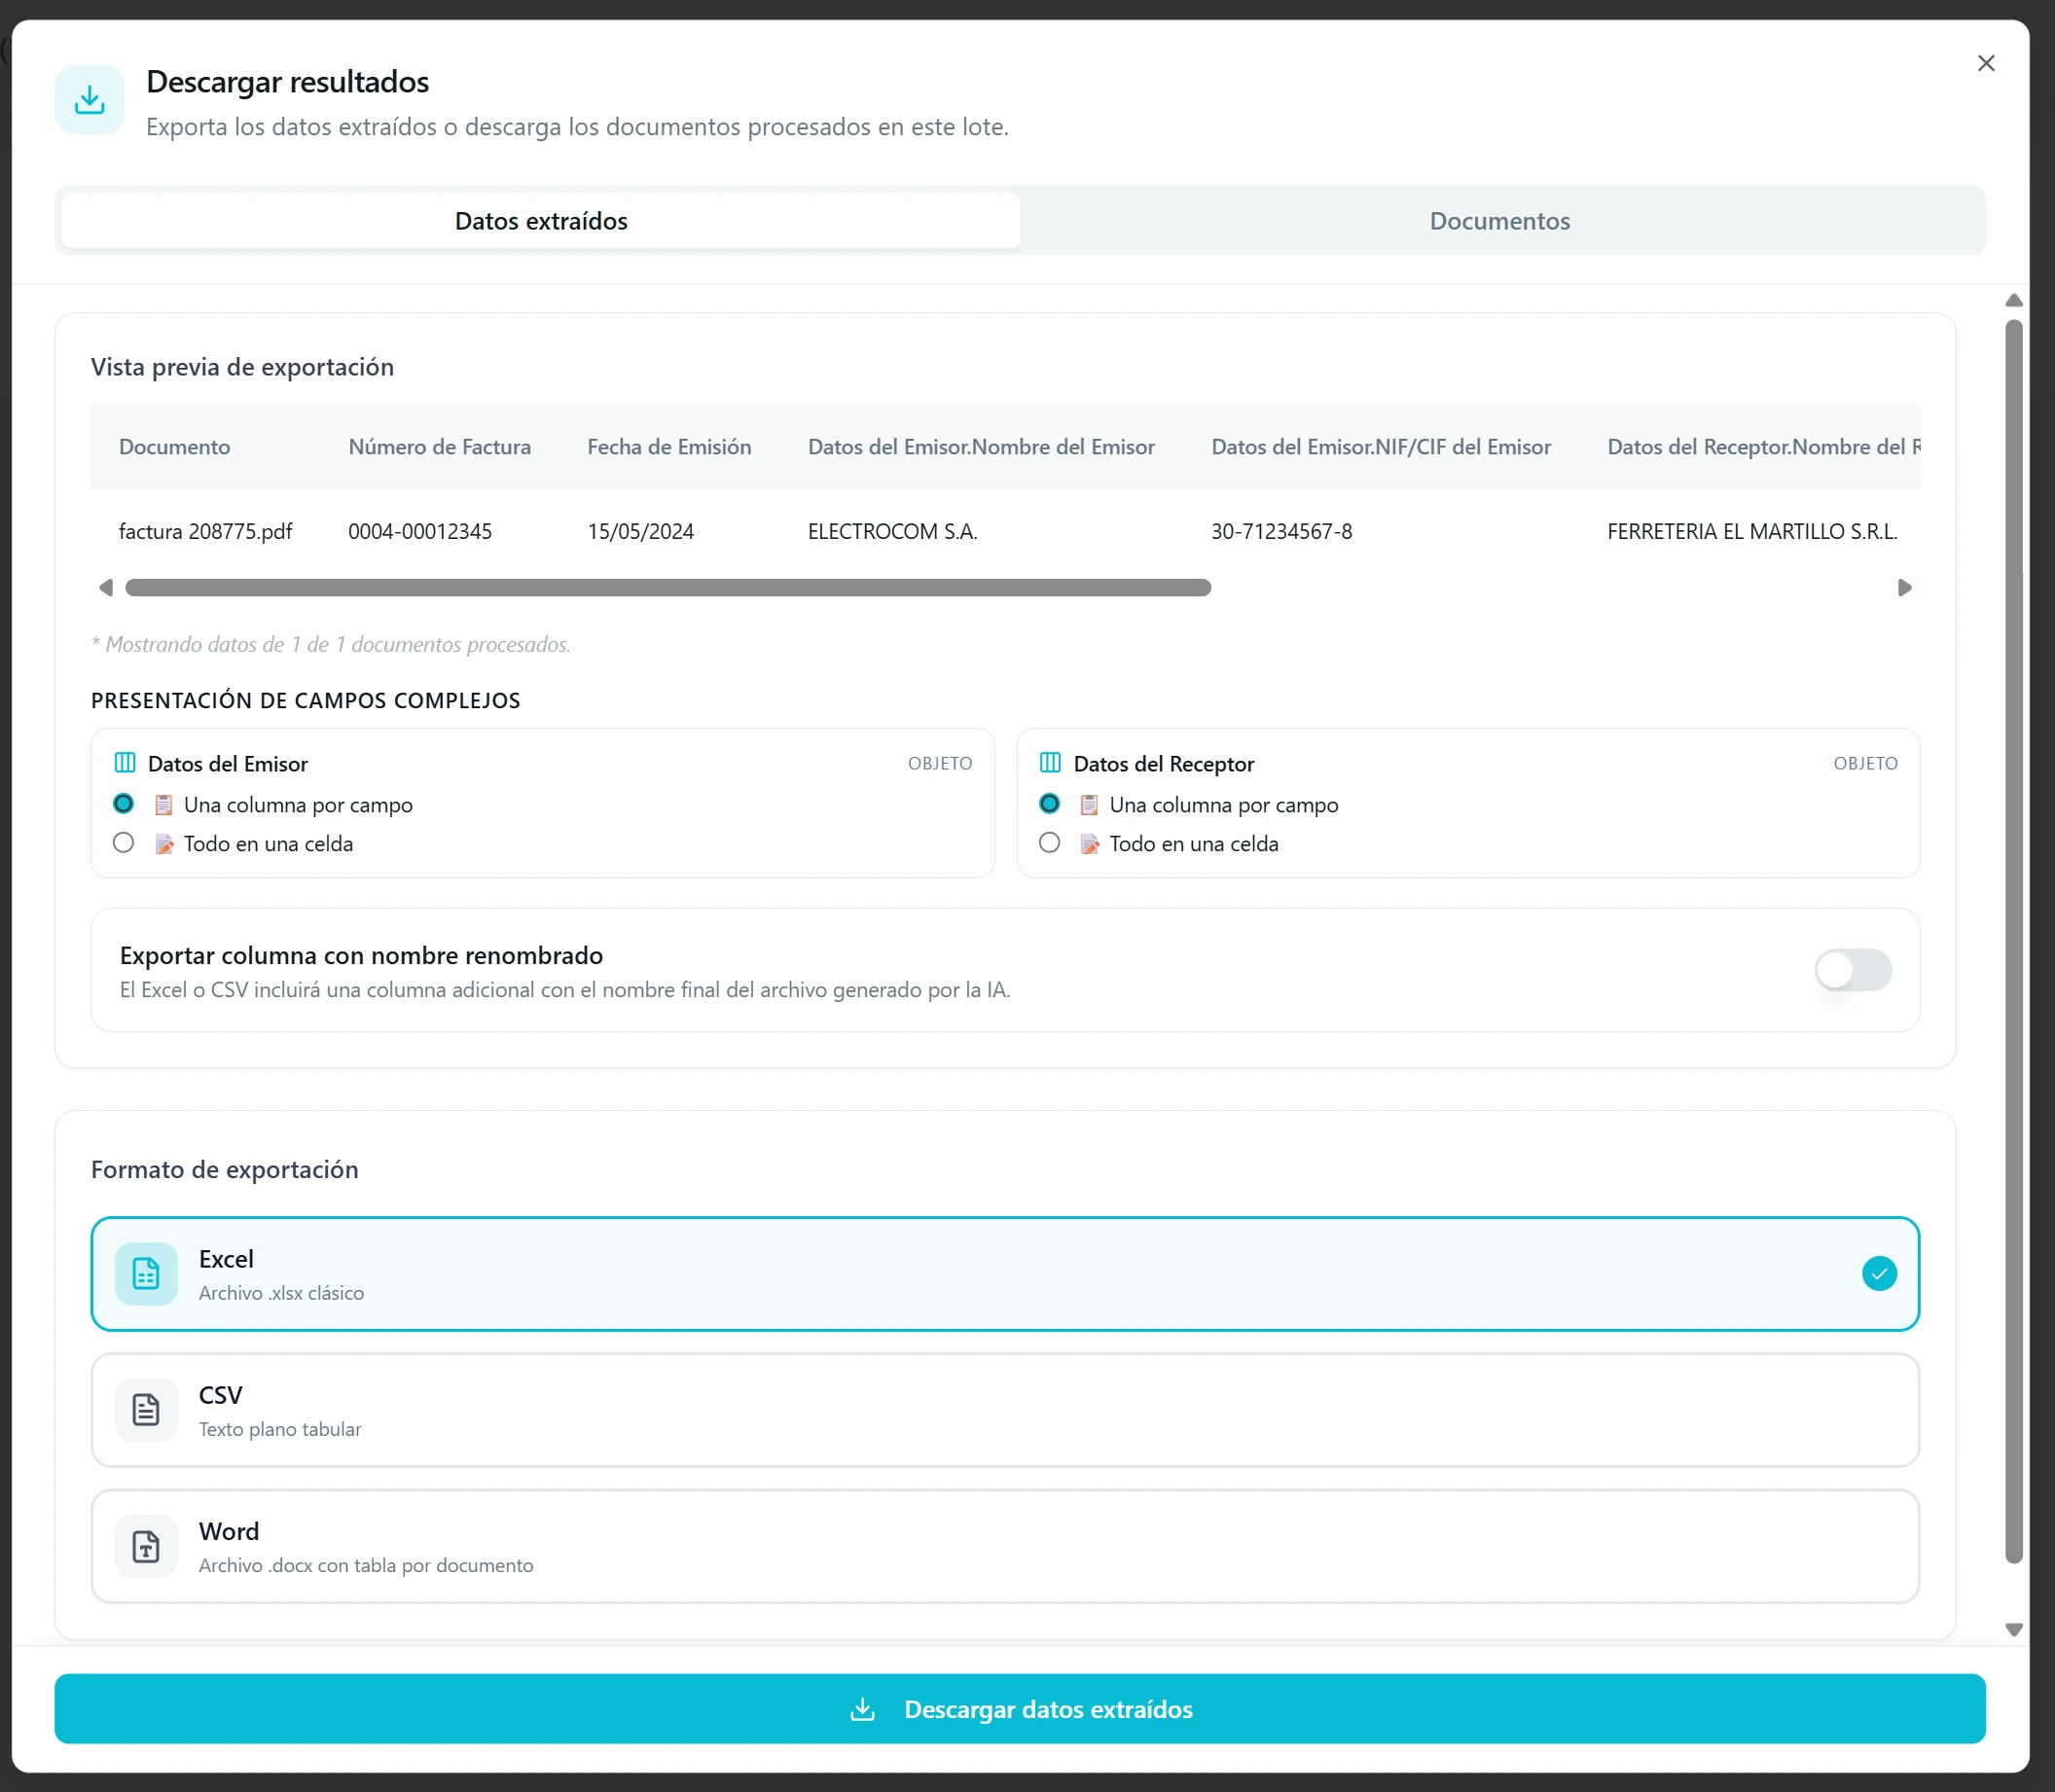The height and width of the screenshot is (1792, 2055).
Task: Select Una columna por campo for Datos del Receptor
Action: pyautogui.click(x=1049, y=804)
